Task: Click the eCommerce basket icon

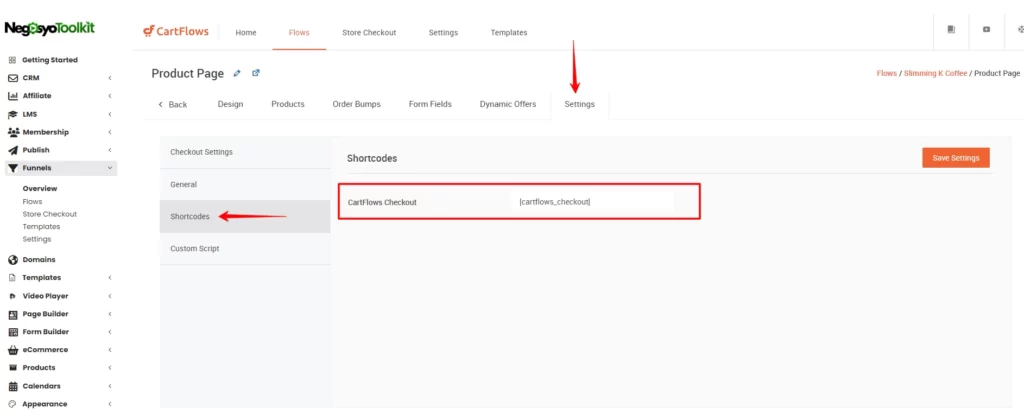Action: click(12, 350)
